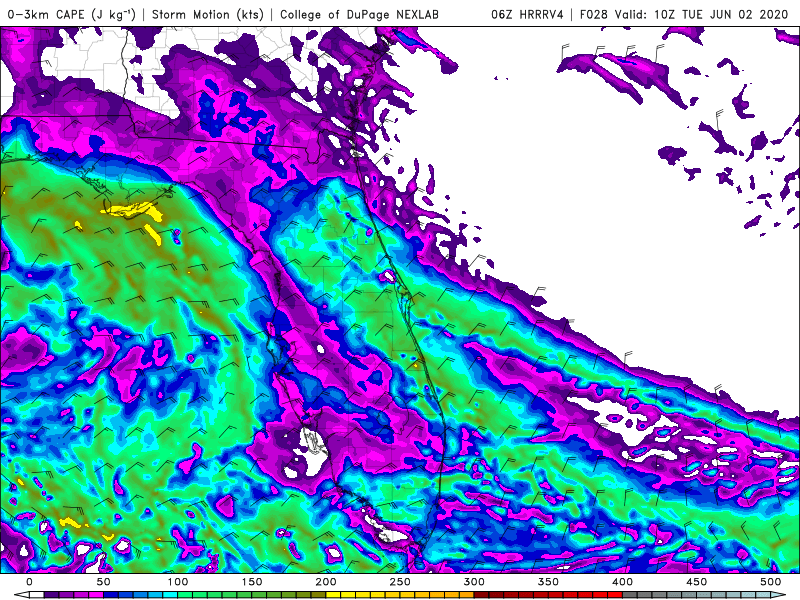Screen dimensions: 800x600
Task: Select the "100" color scale label
Action: click(x=177, y=582)
